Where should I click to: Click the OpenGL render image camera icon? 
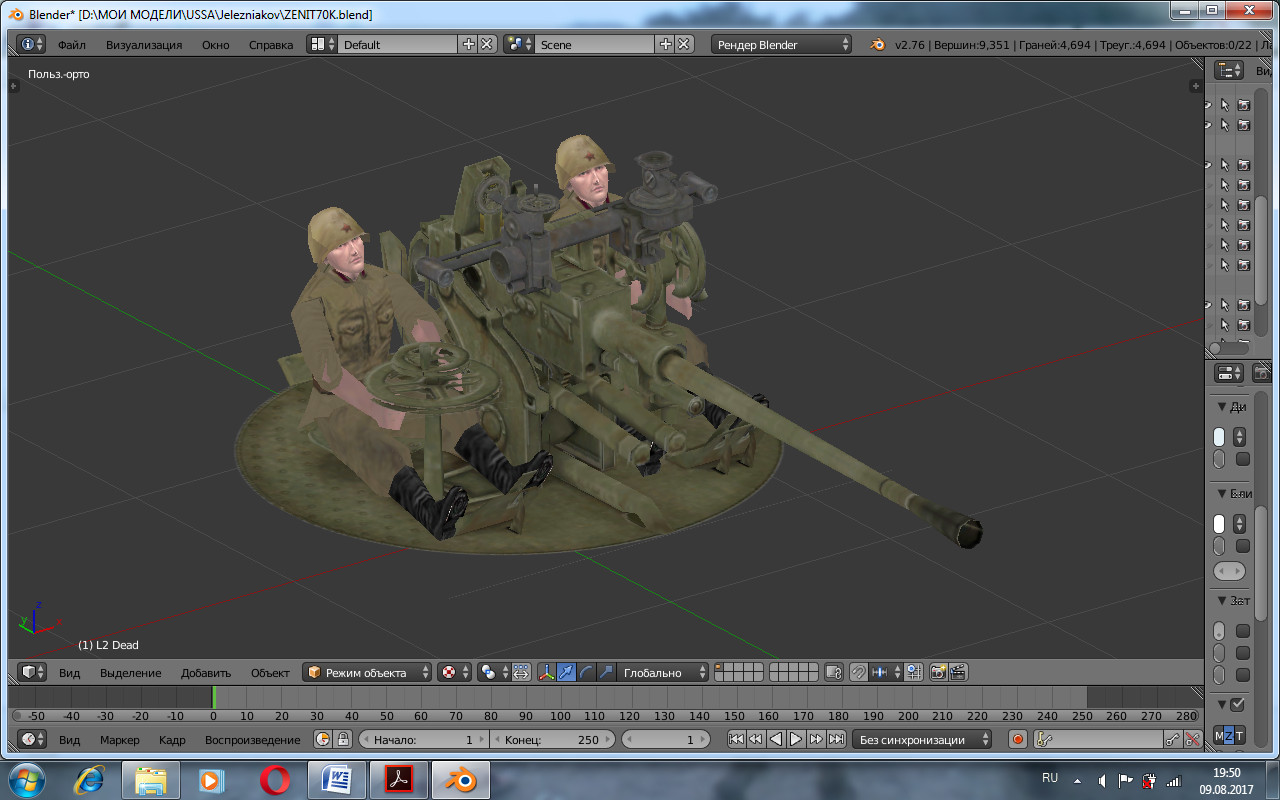click(x=938, y=672)
